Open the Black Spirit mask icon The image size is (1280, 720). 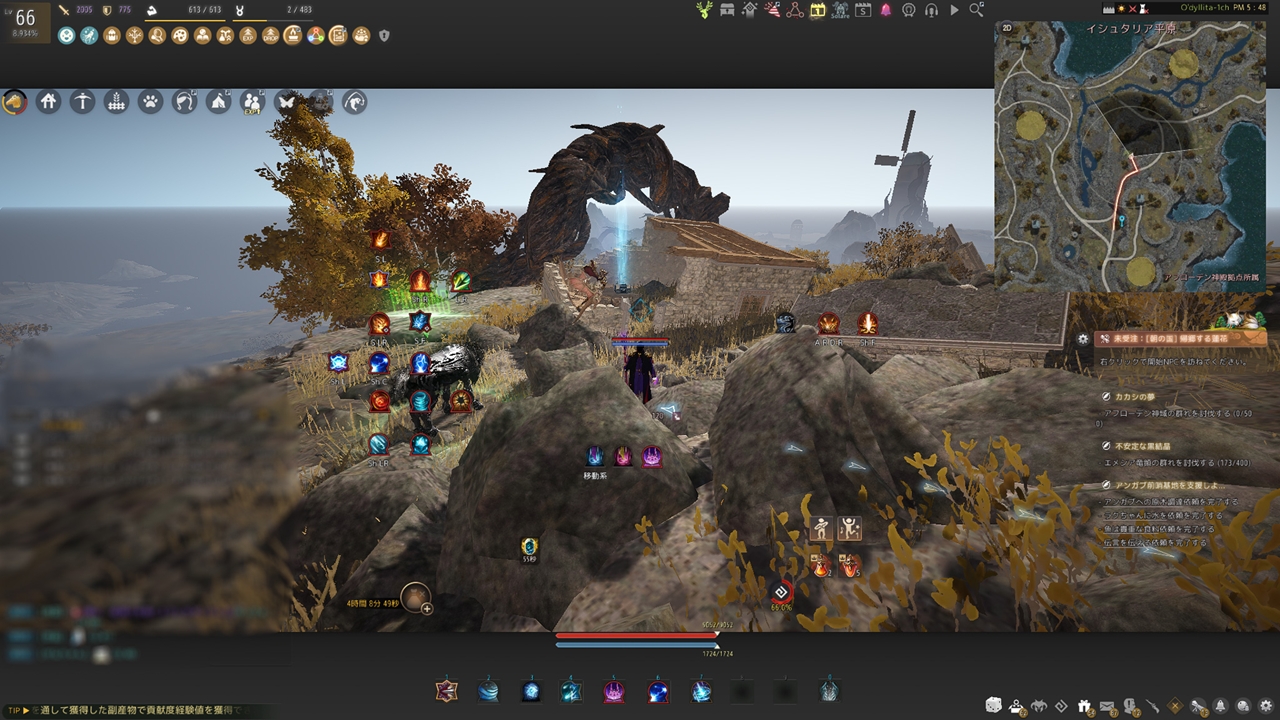pos(1039,706)
